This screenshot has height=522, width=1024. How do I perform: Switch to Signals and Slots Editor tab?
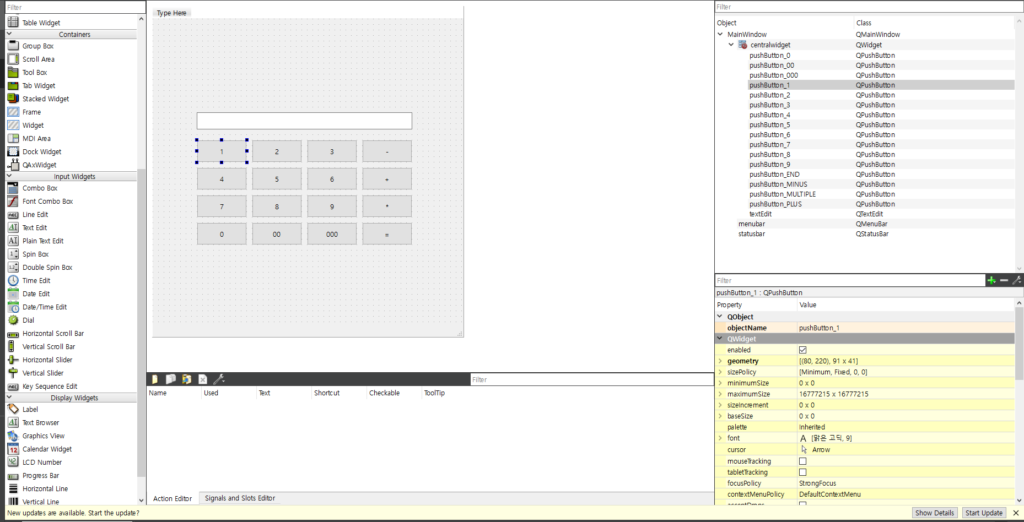239,498
